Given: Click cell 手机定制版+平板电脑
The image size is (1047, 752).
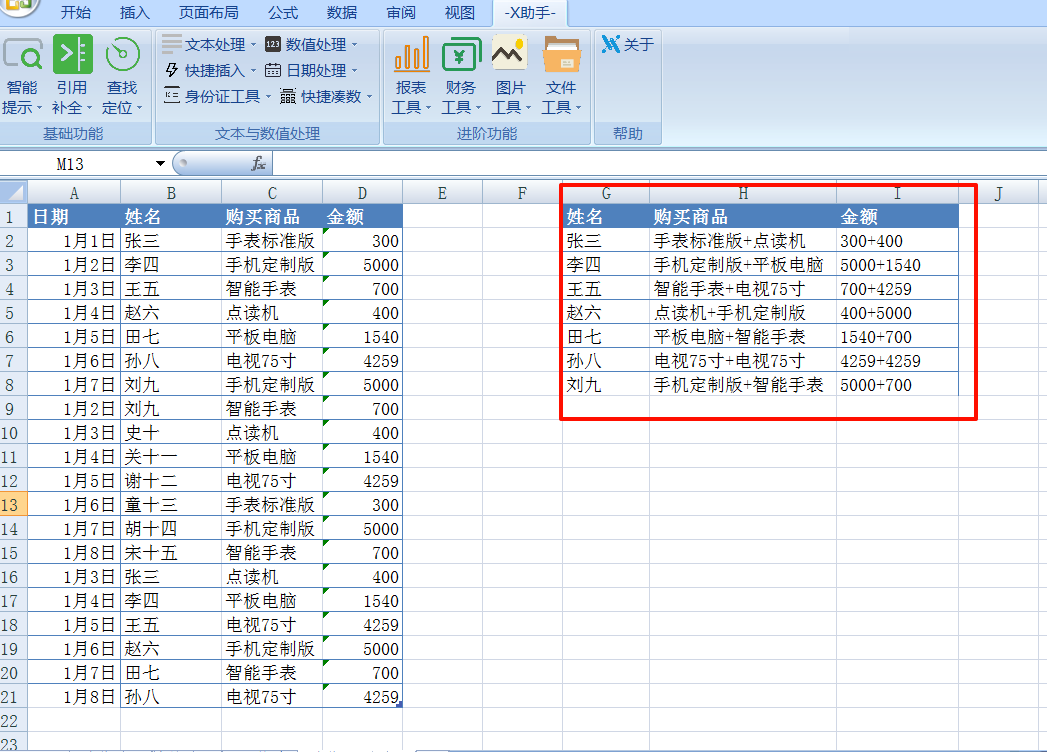Looking at the screenshot, I should (743, 264).
